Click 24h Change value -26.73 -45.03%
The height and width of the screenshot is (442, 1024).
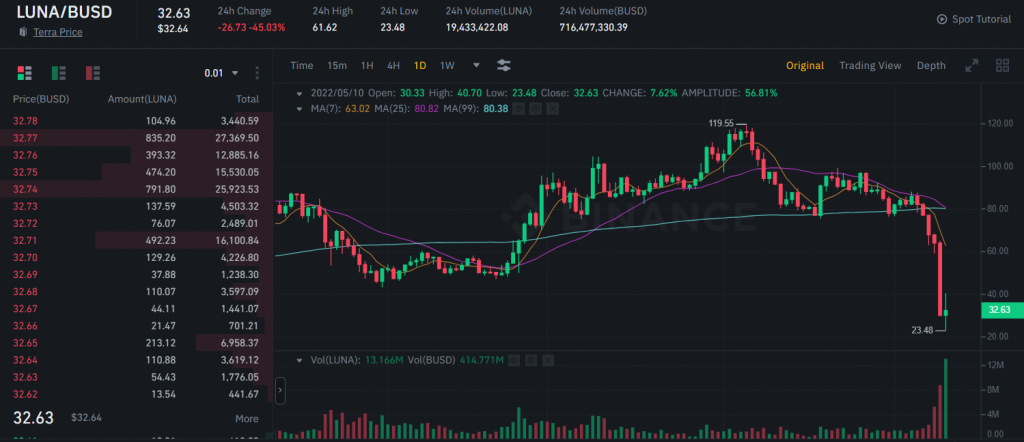click(251, 27)
